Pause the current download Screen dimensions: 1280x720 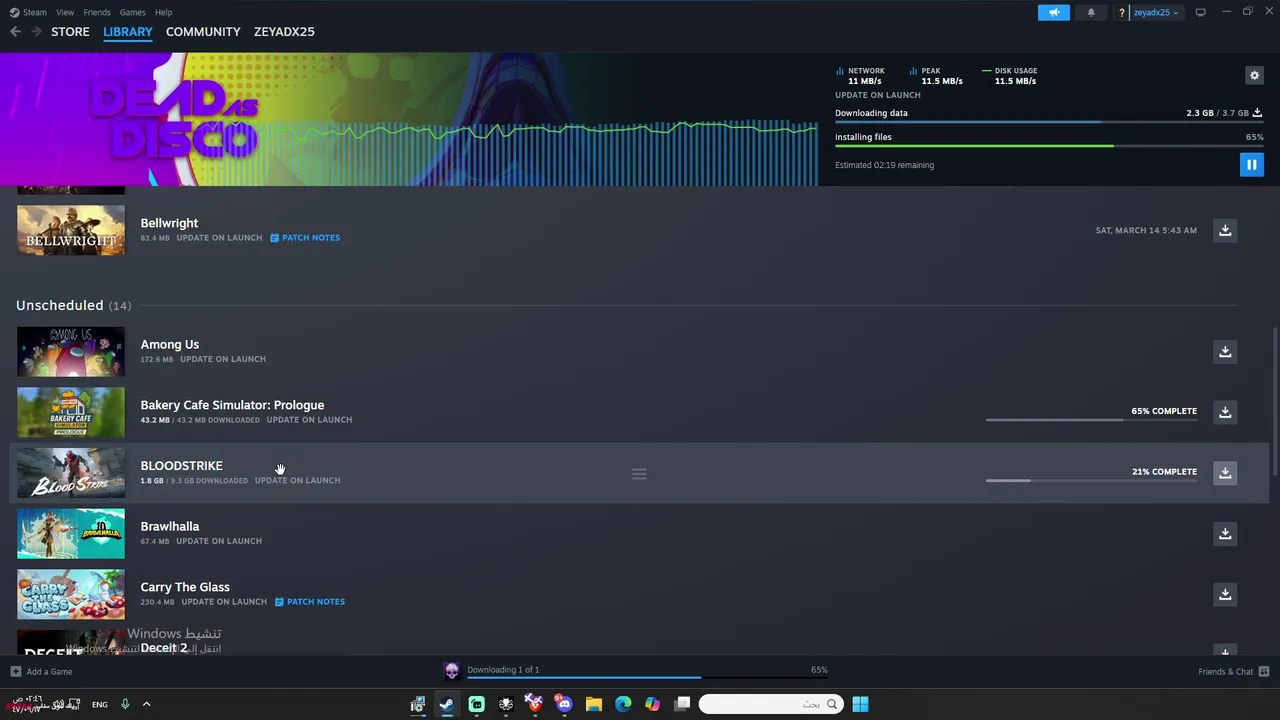pyautogui.click(x=1251, y=165)
